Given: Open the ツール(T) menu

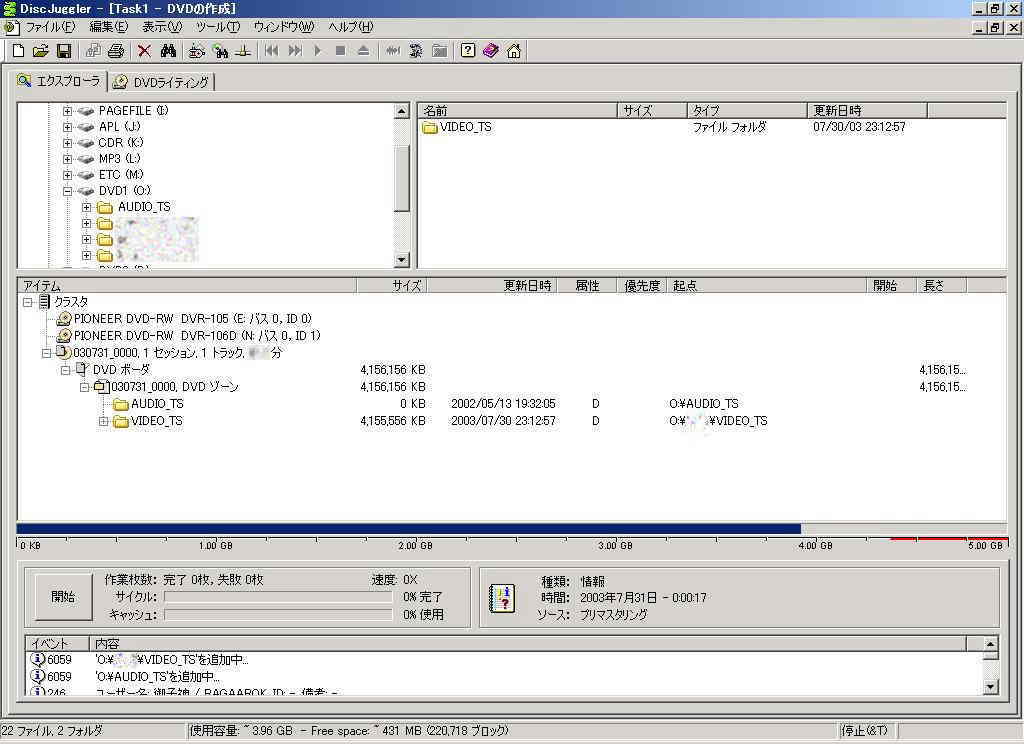Looking at the screenshot, I should [217, 27].
